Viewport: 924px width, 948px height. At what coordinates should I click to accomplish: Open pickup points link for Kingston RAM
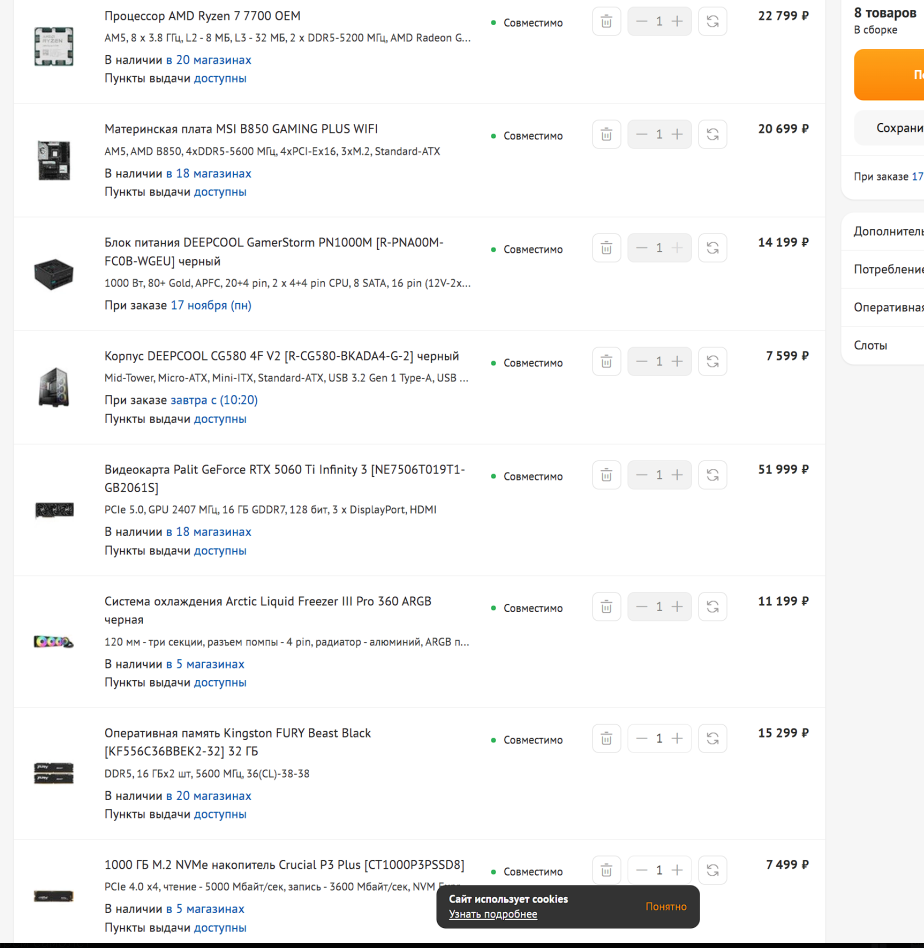(x=220, y=814)
